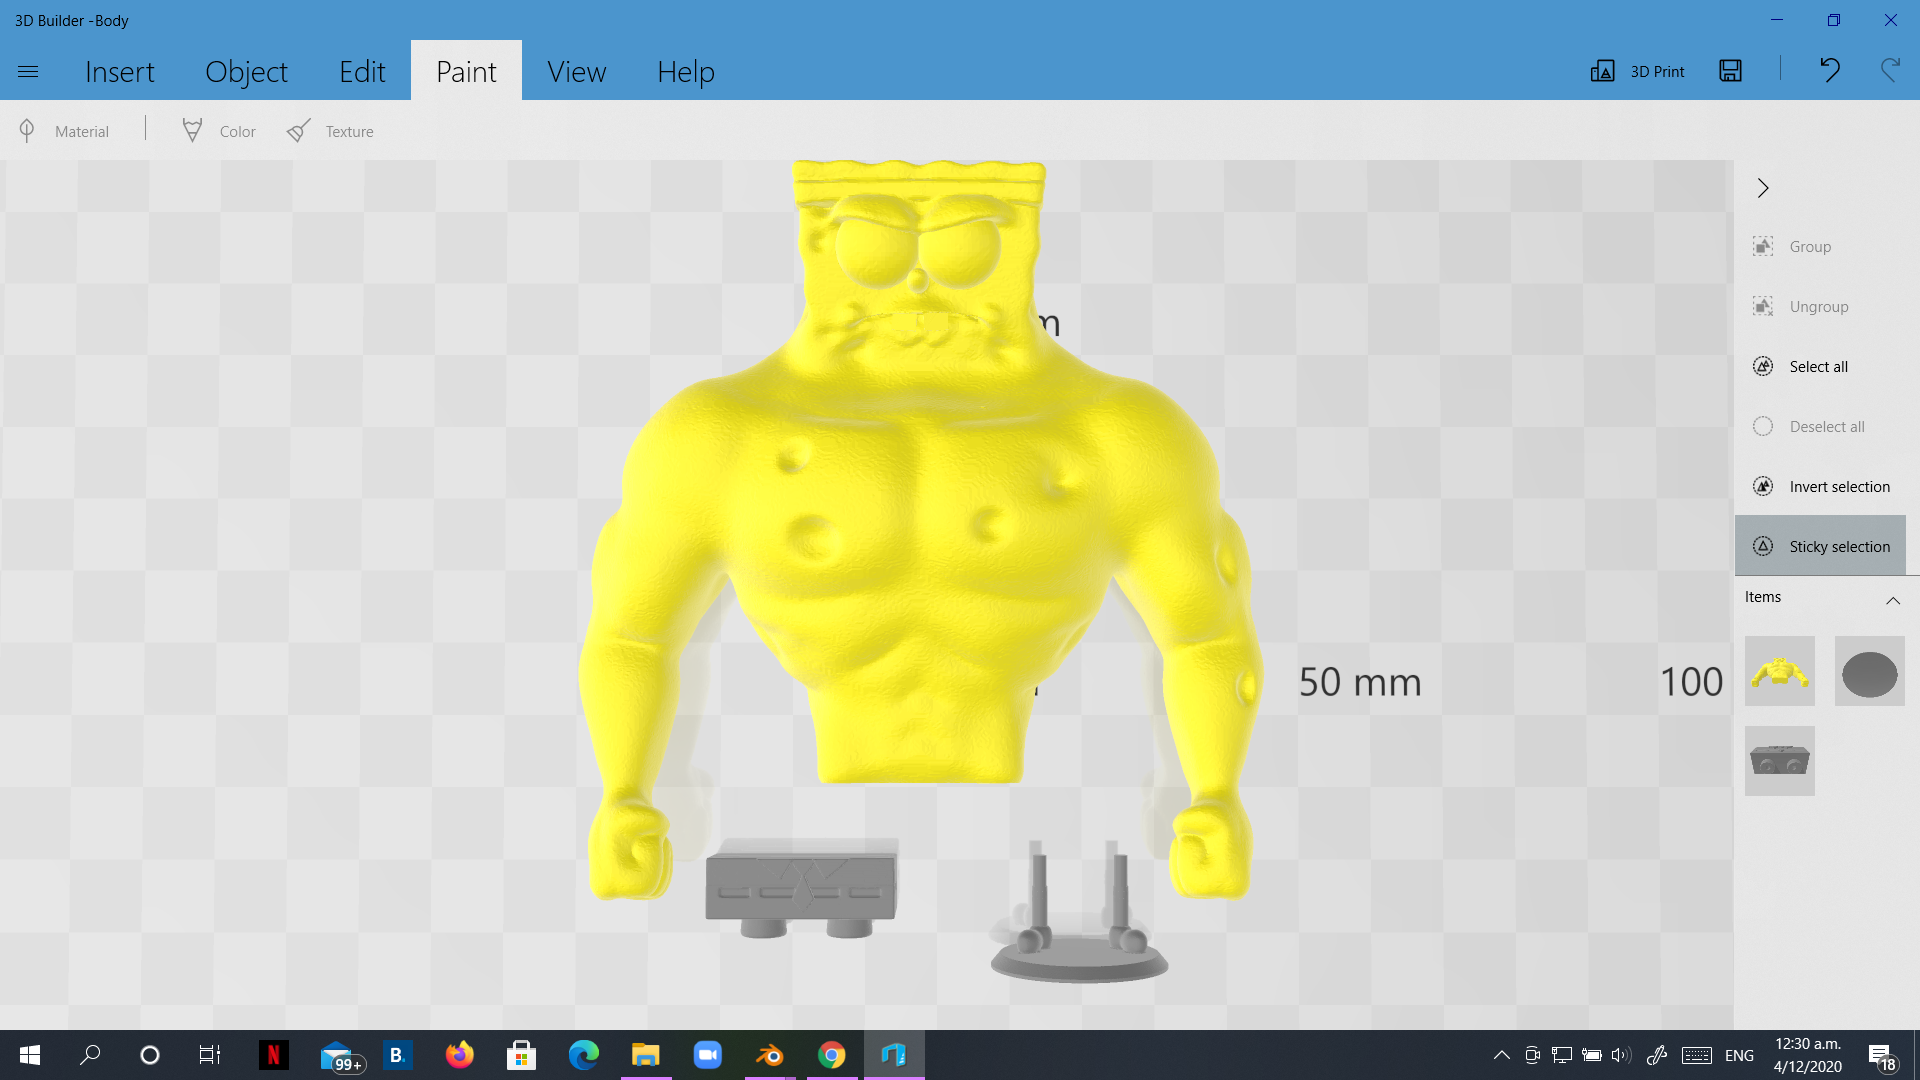This screenshot has height=1080, width=1920.
Task: Select the yellow body item thumbnail
Action: click(1779, 671)
